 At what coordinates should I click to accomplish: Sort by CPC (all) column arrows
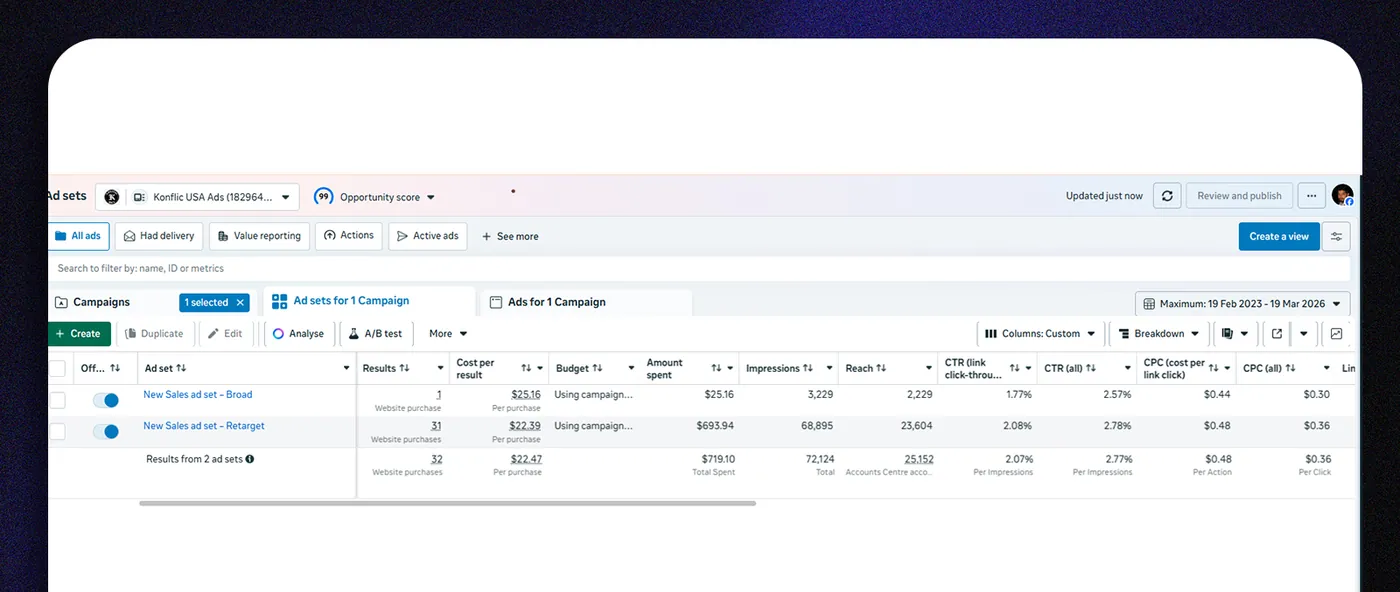tap(1290, 368)
